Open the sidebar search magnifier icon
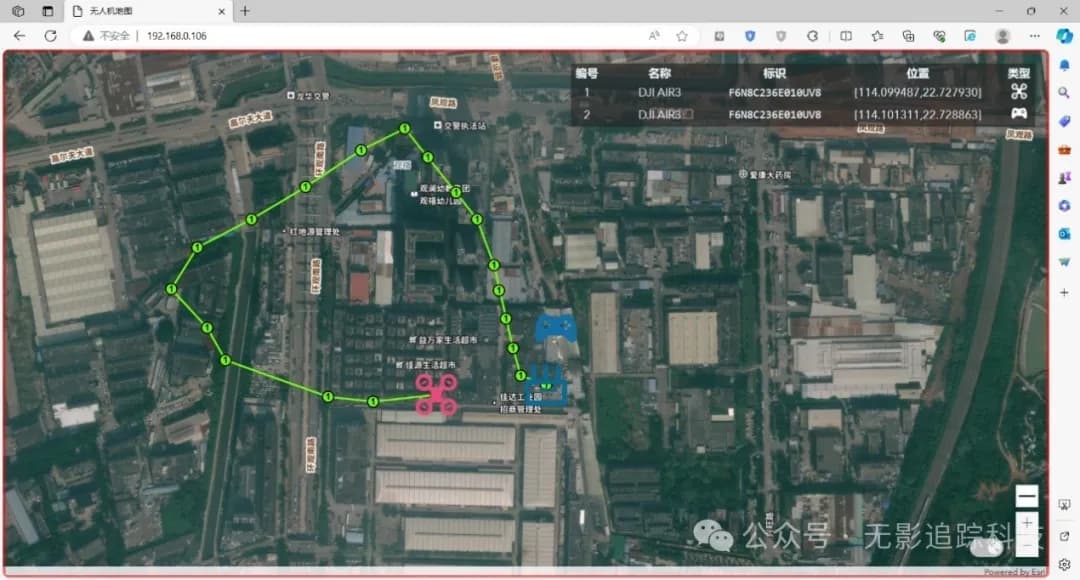Image resolution: width=1080 pixels, height=580 pixels. click(1064, 92)
